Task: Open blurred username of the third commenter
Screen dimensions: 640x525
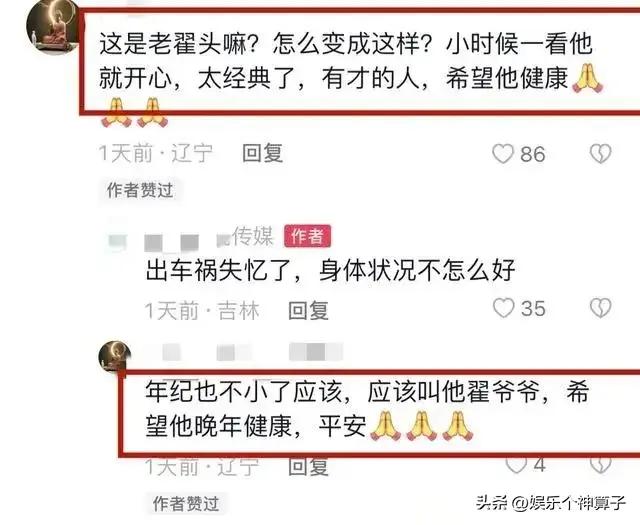Action: 252,353
